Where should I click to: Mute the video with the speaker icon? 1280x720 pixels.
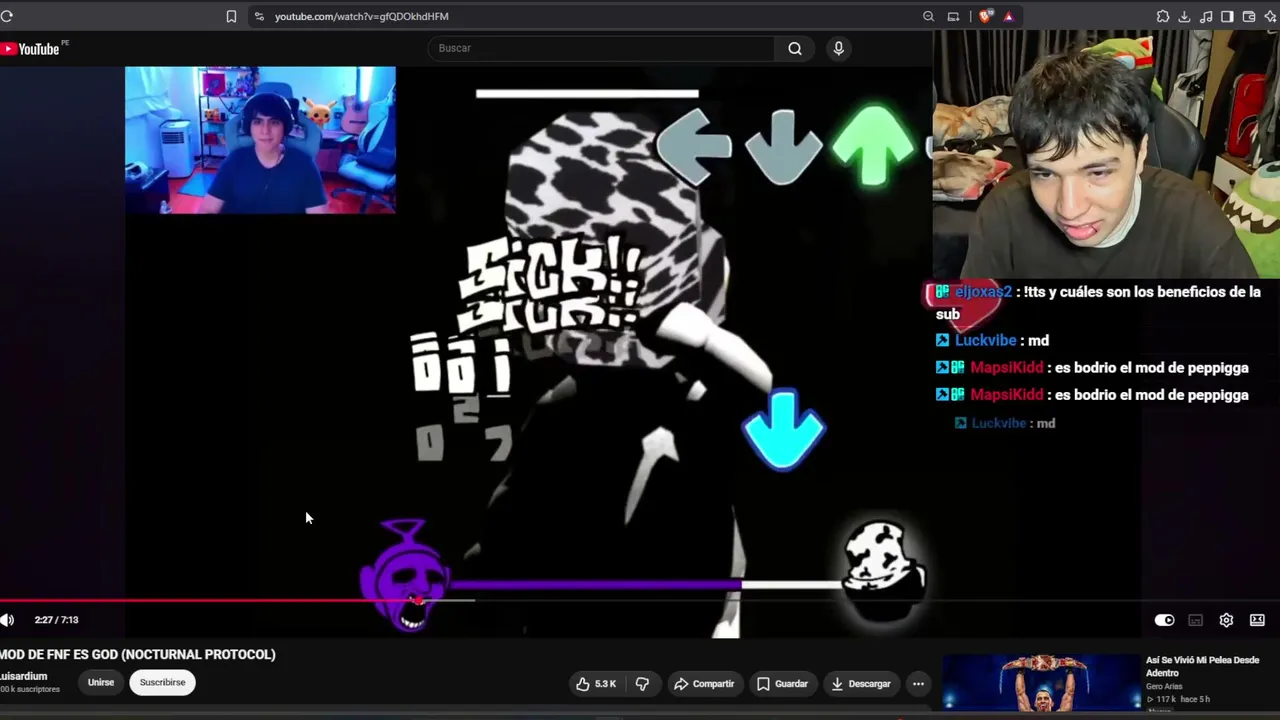7,620
